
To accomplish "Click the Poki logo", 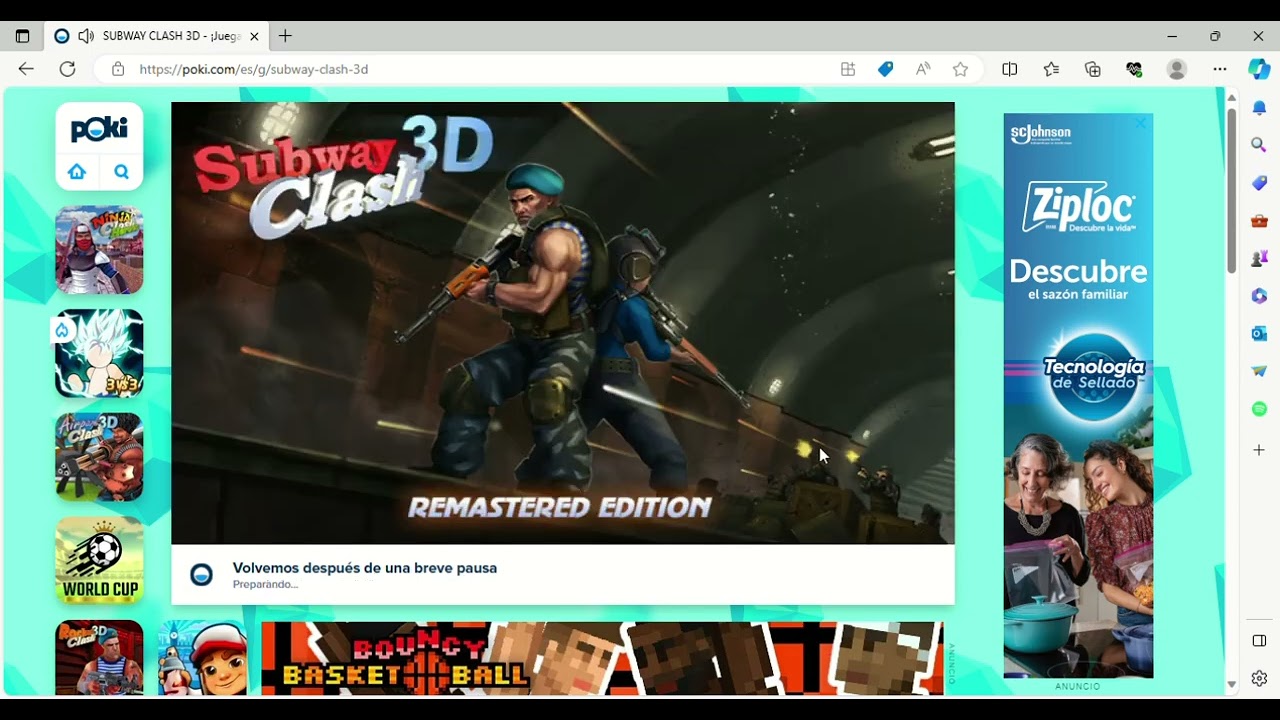I will tap(99, 130).
